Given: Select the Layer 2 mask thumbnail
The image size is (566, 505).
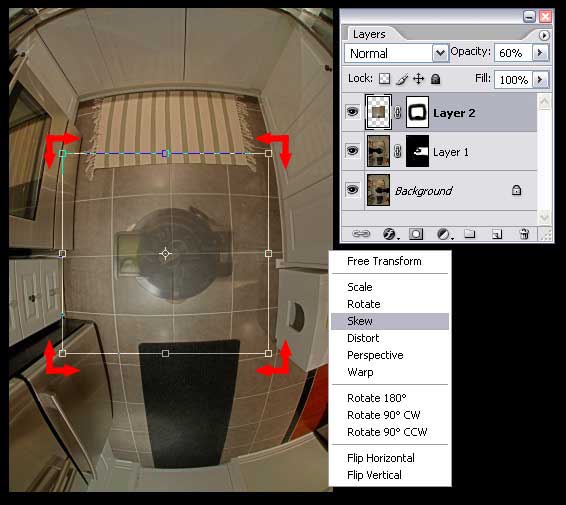Looking at the screenshot, I should 417,112.
